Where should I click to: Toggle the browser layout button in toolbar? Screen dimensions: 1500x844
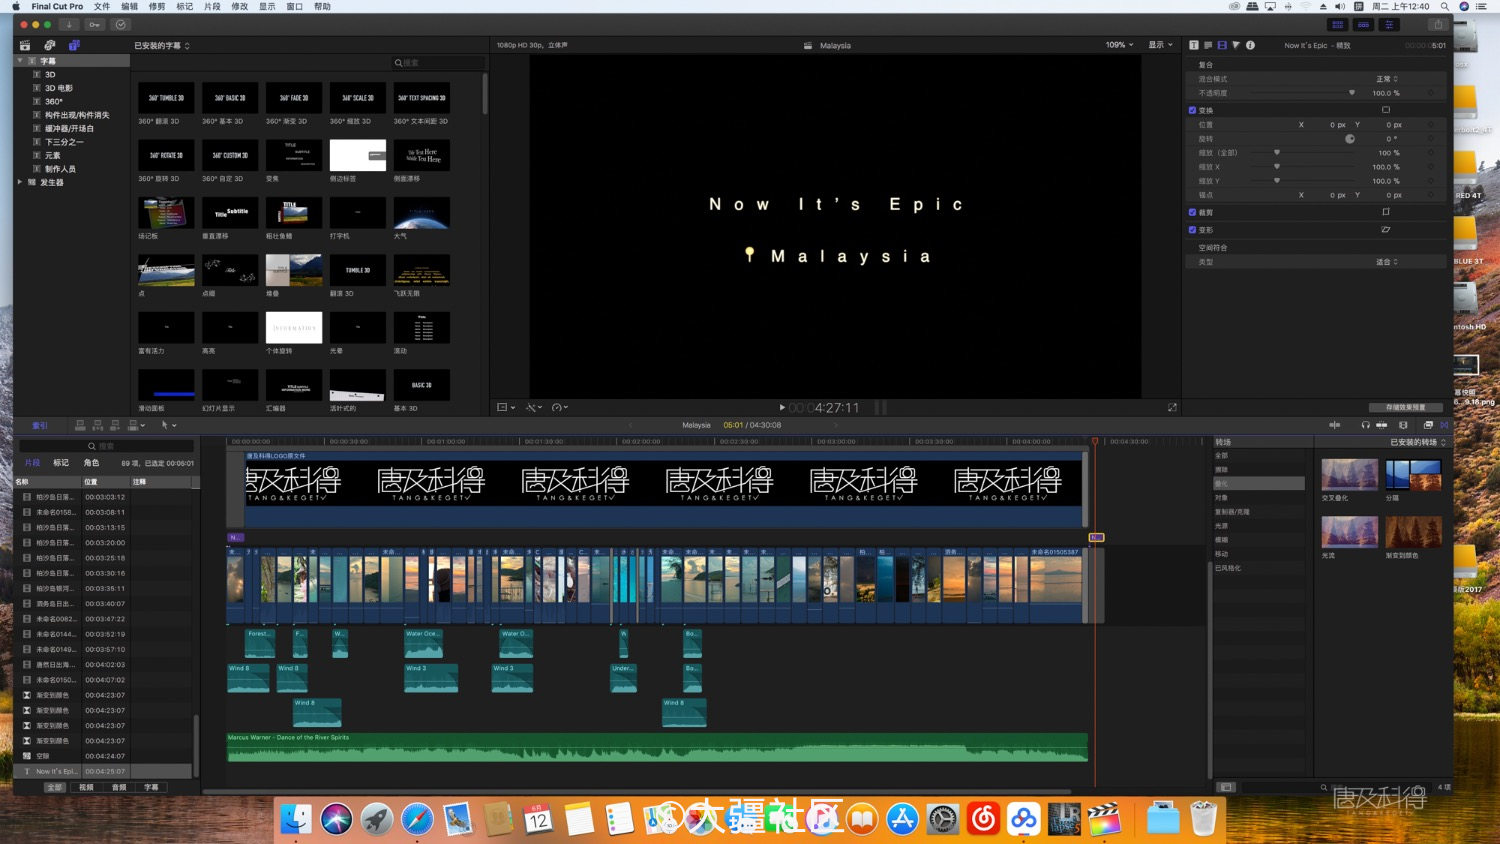pos(1338,24)
